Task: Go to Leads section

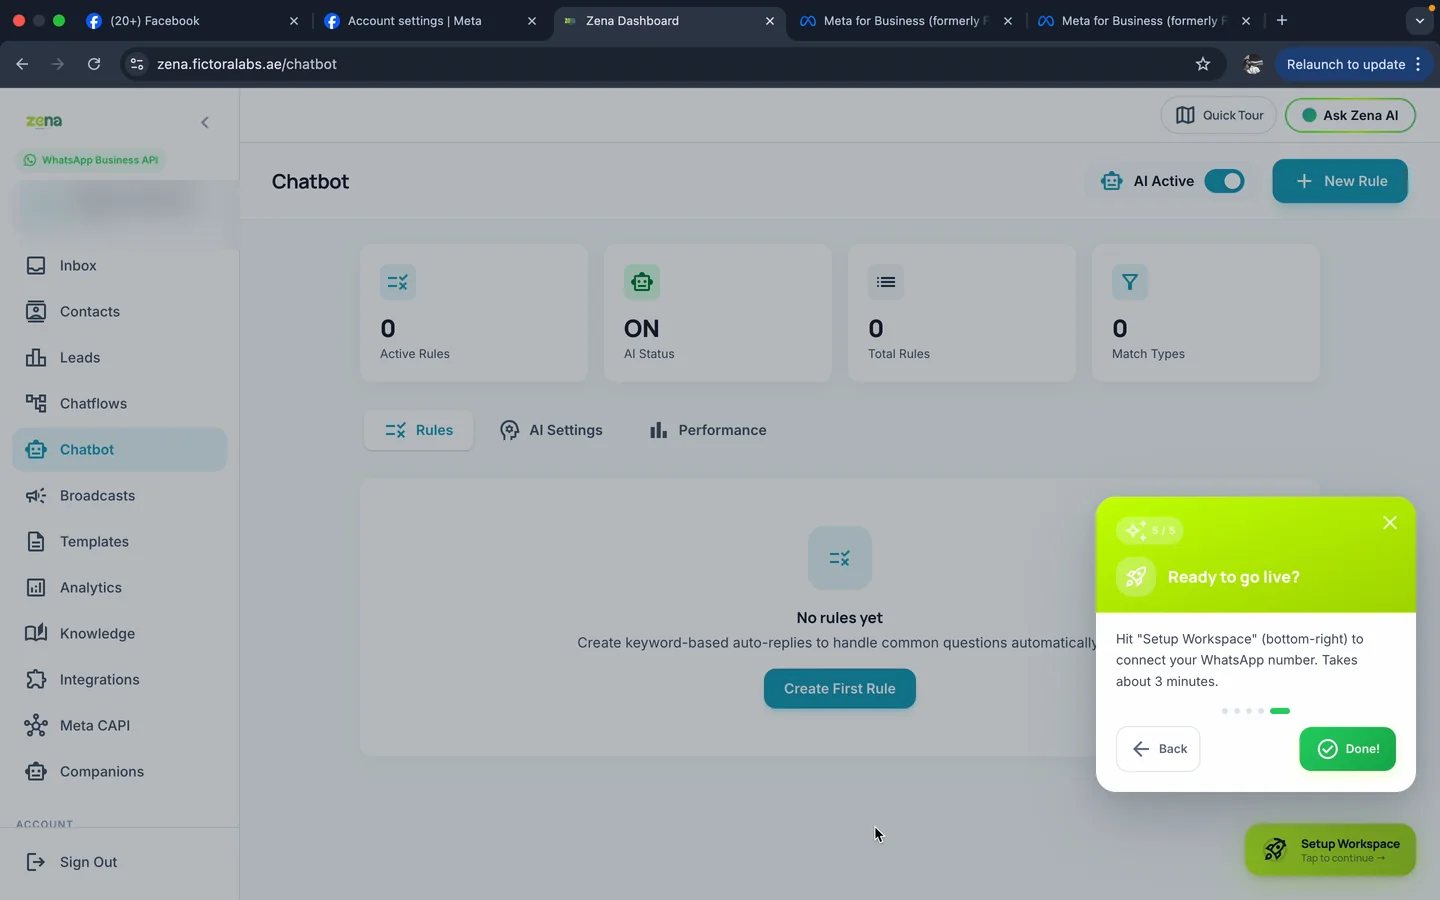Action: [x=119, y=357]
